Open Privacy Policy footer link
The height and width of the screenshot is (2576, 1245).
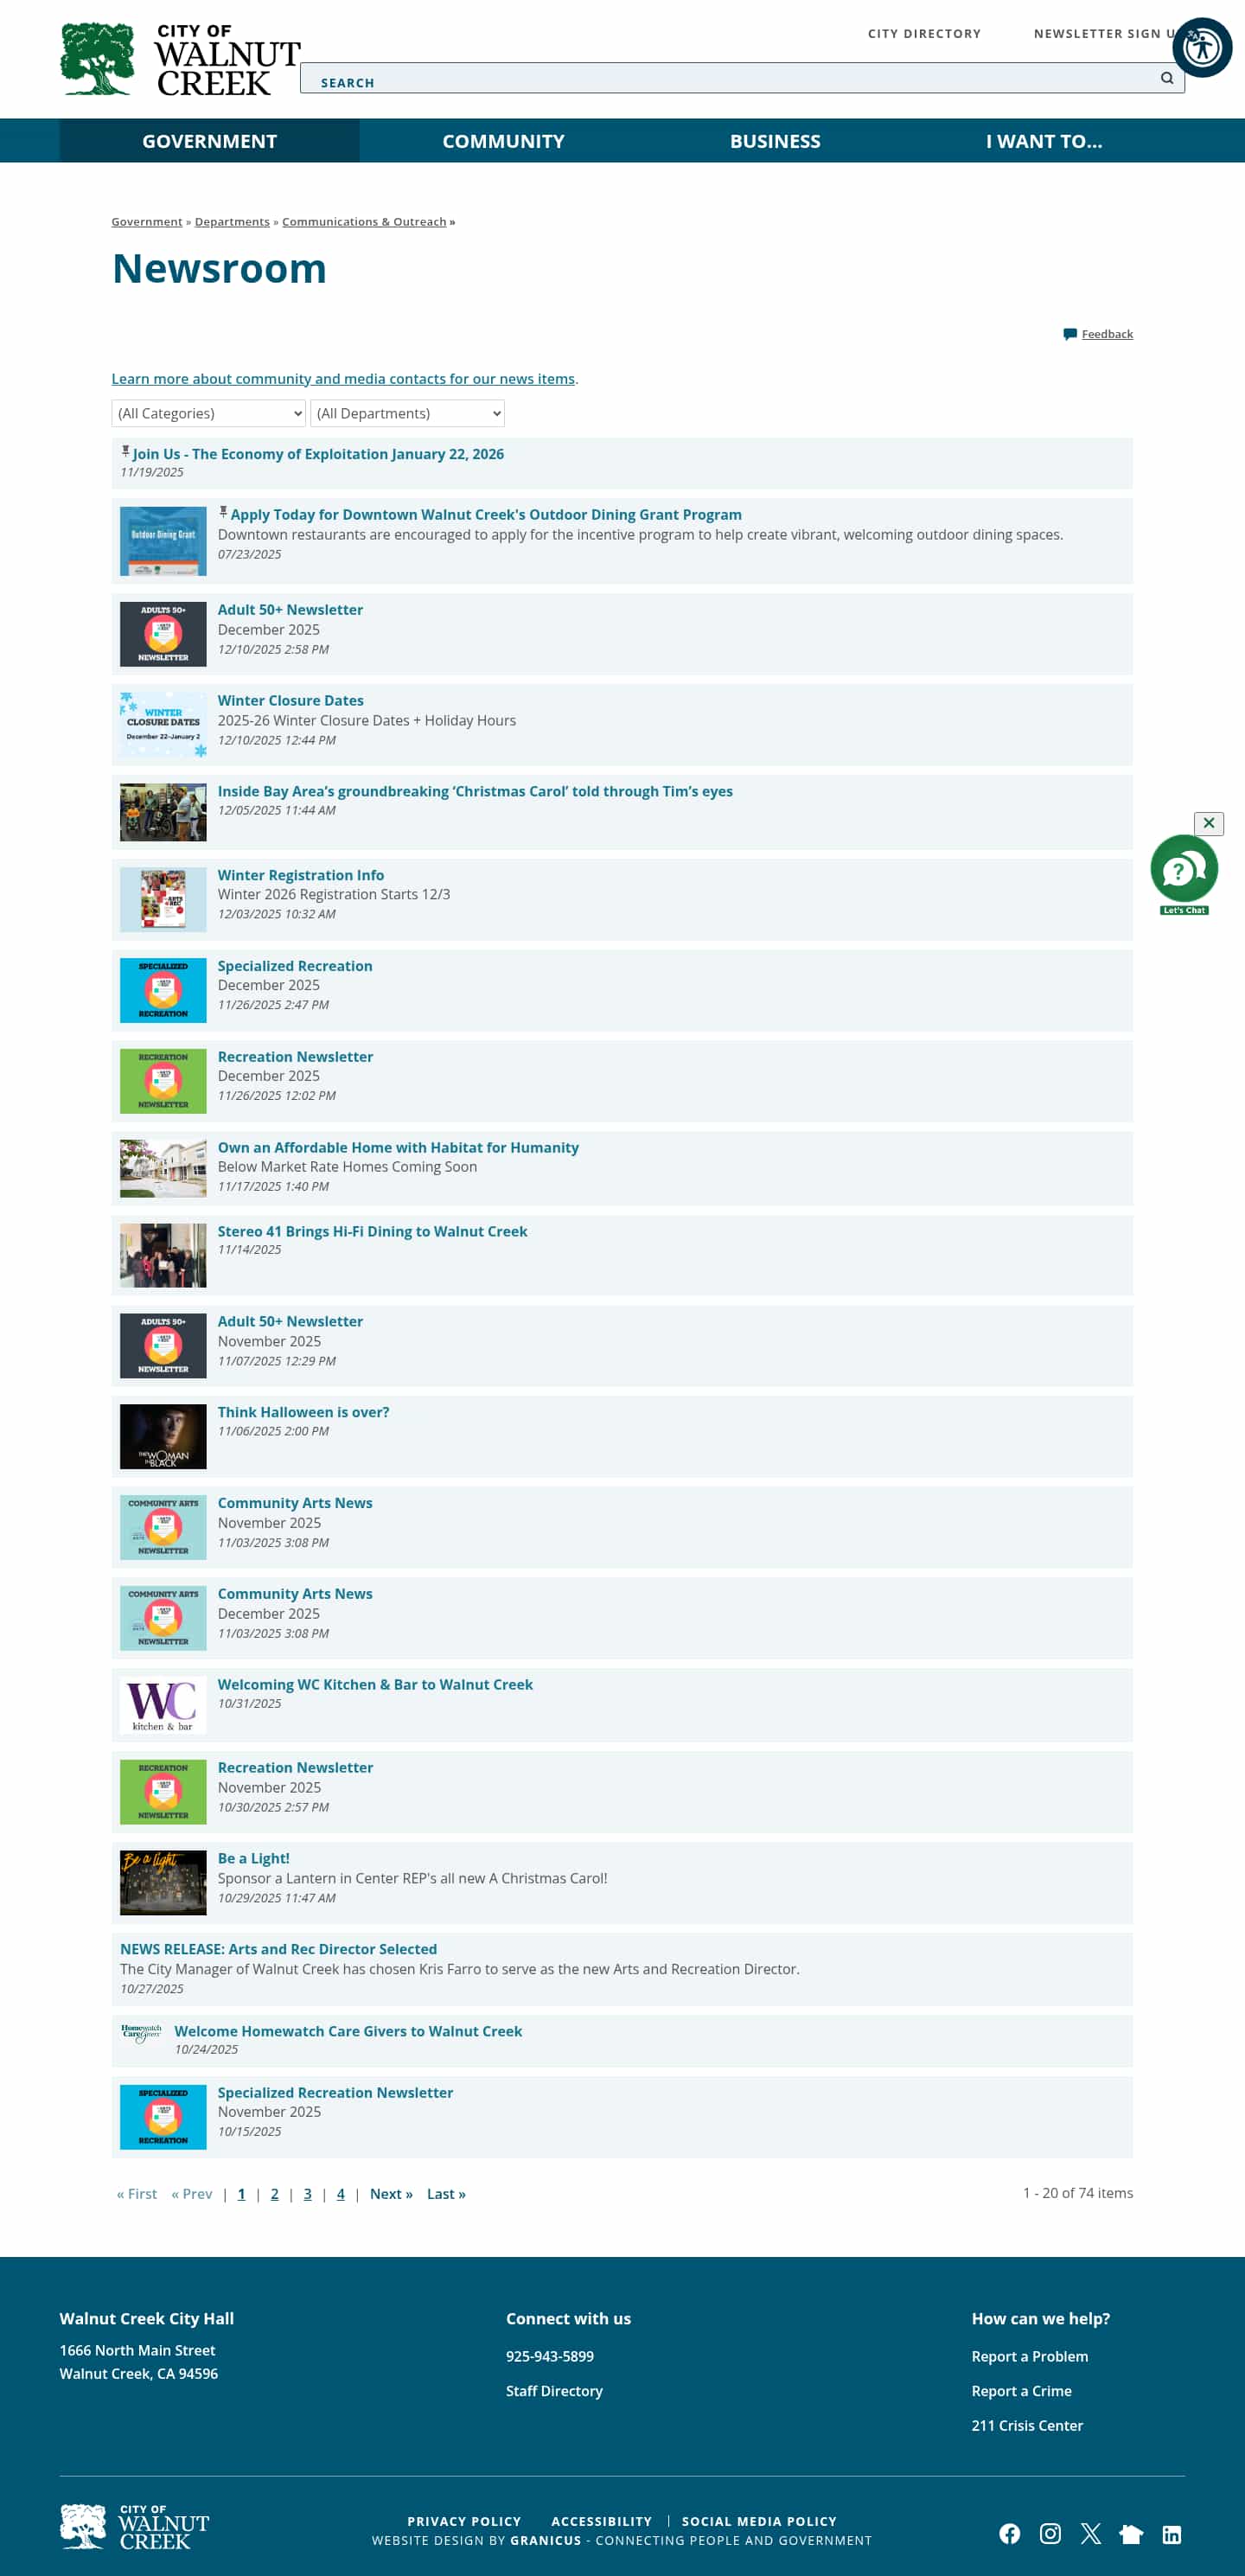(464, 2522)
